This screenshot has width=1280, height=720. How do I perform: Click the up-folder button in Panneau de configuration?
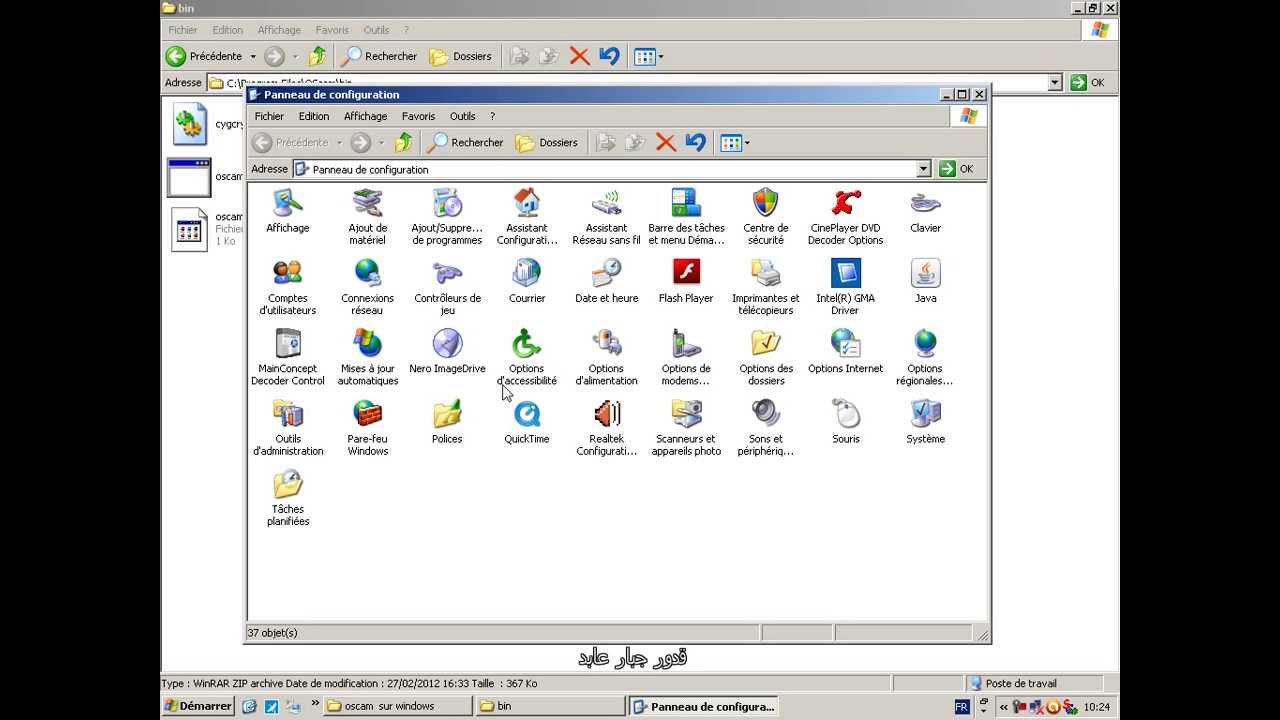point(403,142)
